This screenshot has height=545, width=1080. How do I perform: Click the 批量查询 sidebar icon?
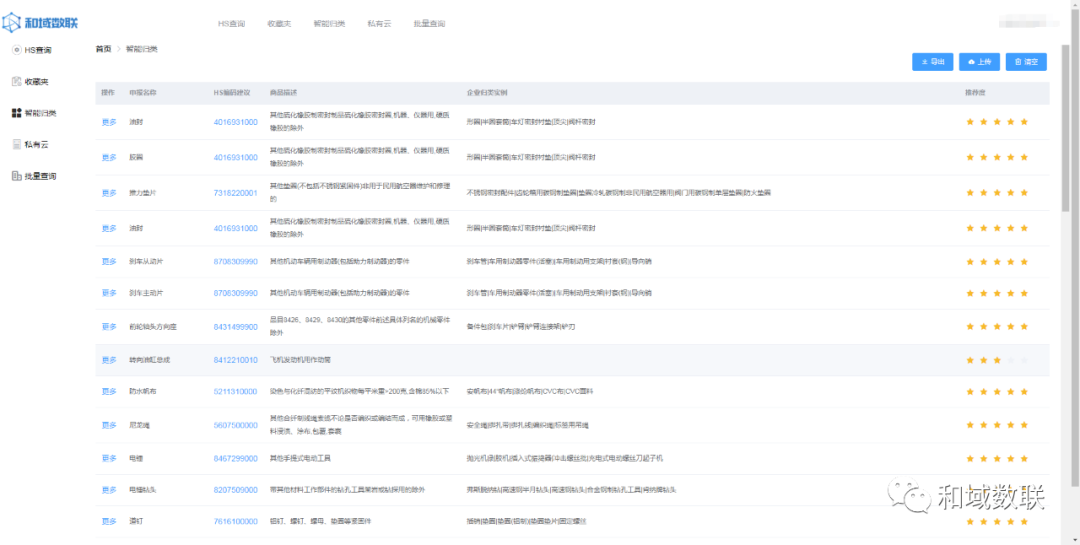click(17, 176)
